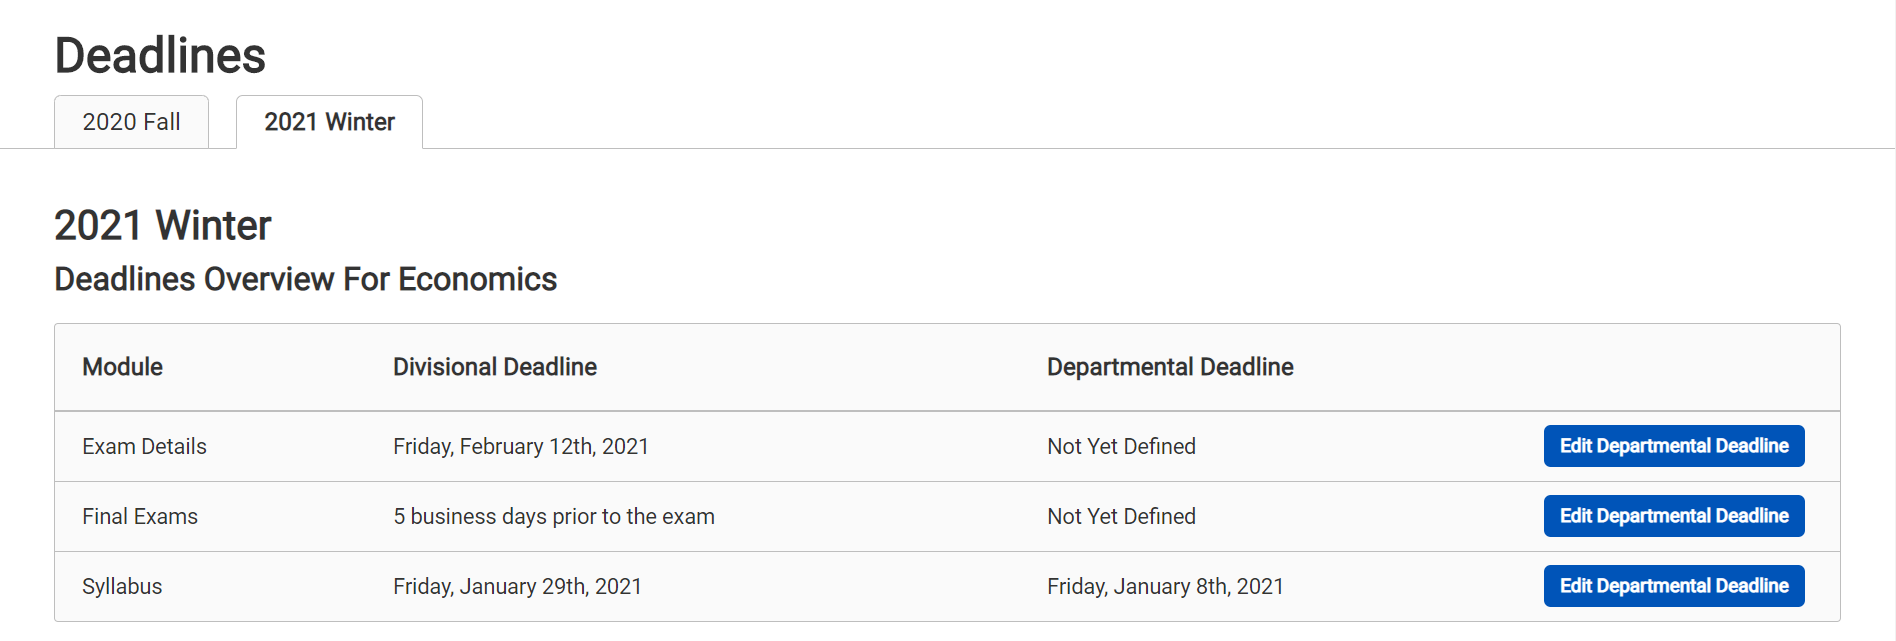
Task: Click the Friday, February 12th, 2021 date
Action: tap(520, 447)
